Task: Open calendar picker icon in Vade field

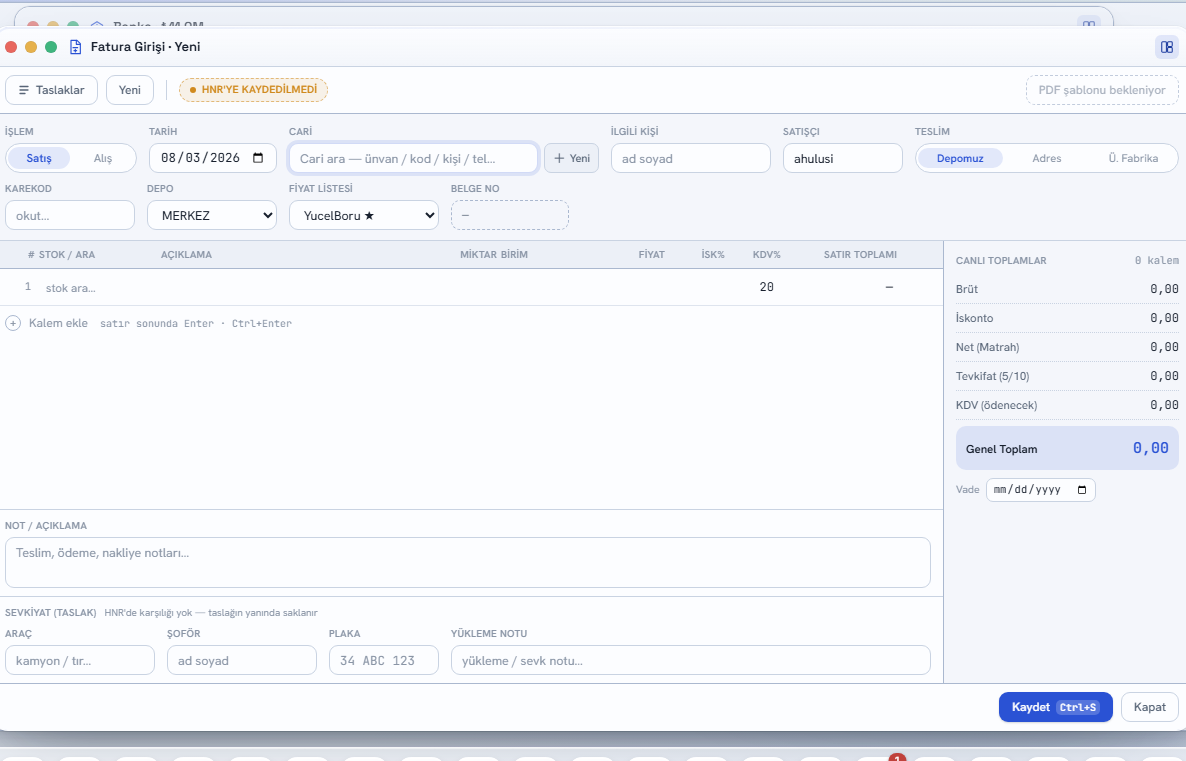Action: (1082, 490)
